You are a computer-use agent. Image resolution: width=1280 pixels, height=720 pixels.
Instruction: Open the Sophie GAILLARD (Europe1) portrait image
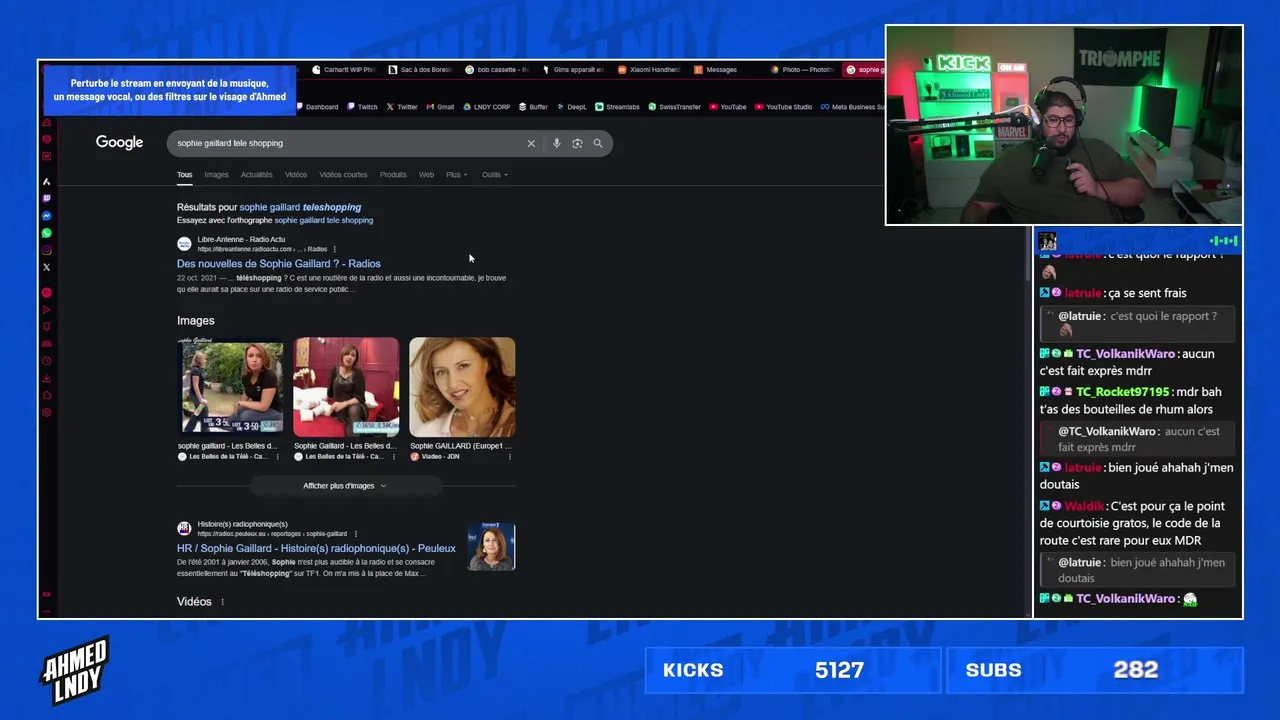pos(462,387)
